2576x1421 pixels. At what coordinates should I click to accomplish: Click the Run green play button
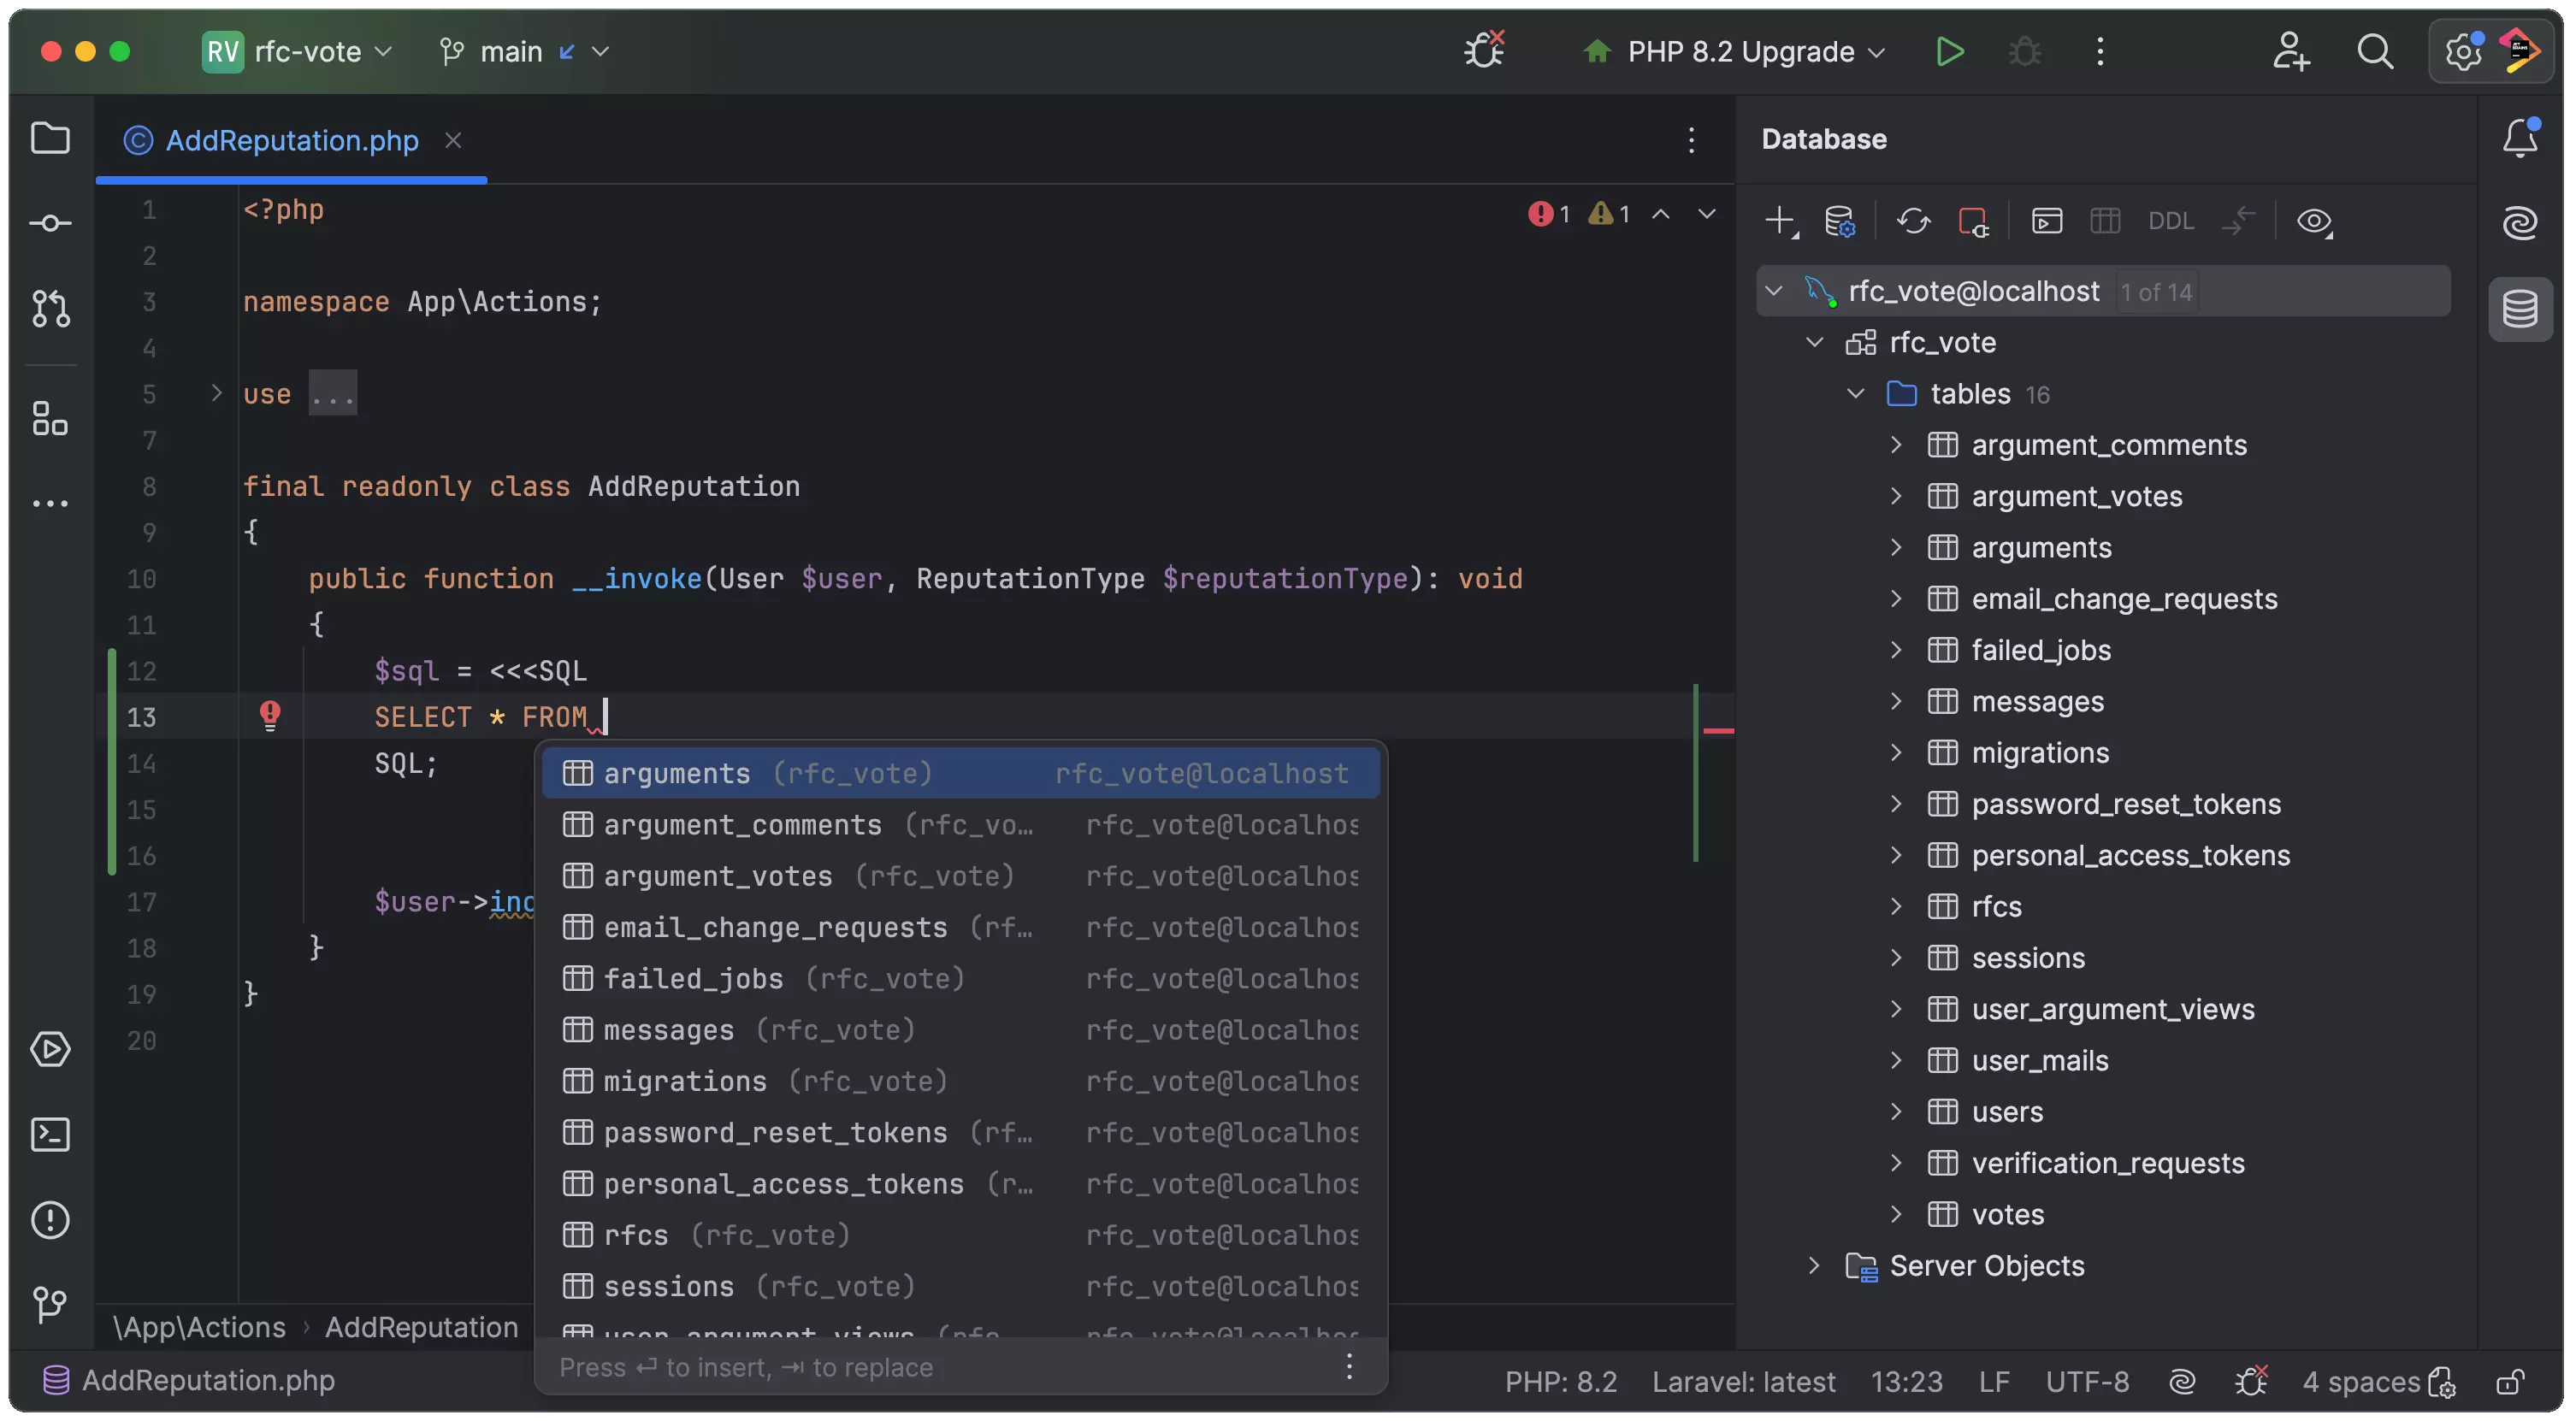tap(1949, 51)
